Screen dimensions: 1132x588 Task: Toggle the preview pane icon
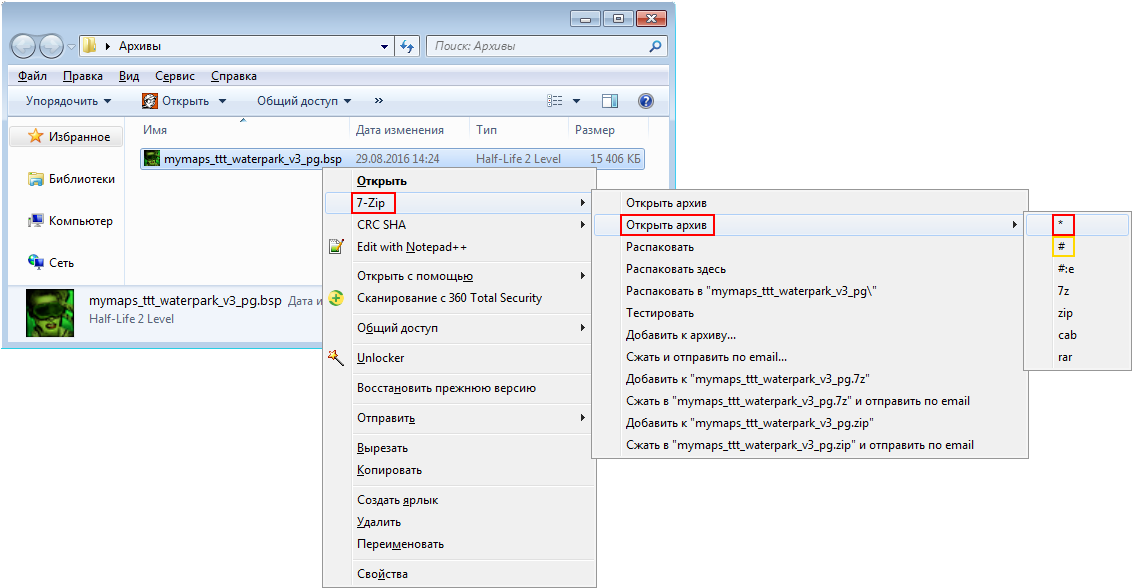click(610, 101)
